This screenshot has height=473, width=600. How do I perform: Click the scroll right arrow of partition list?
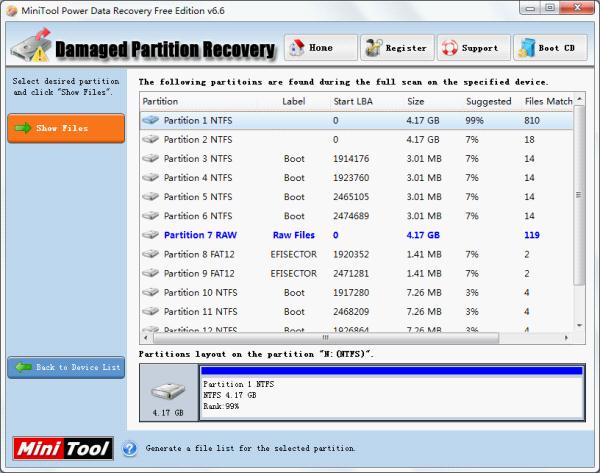point(566,338)
